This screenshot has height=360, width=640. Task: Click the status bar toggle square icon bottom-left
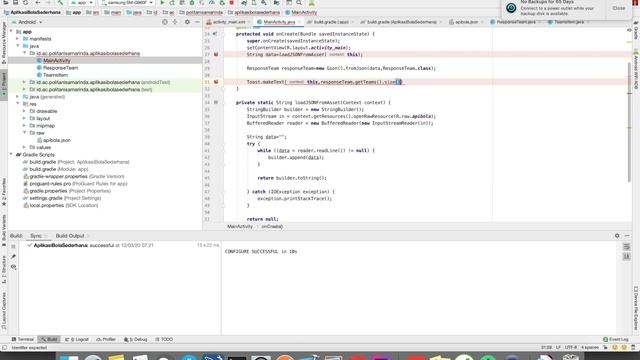coord(5,348)
